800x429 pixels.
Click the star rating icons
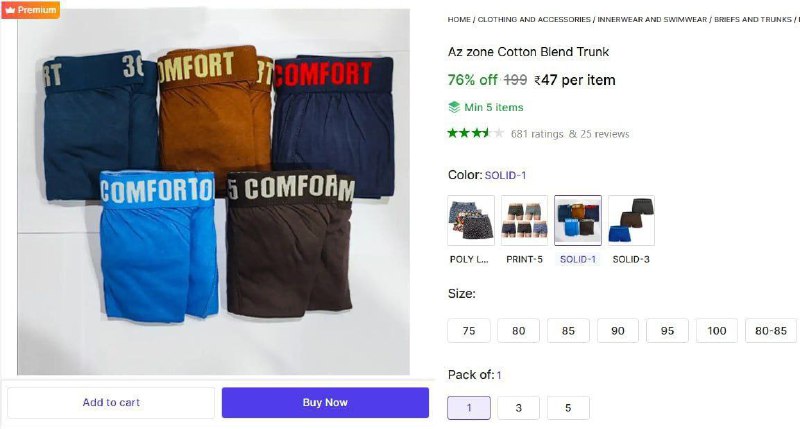(x=475, y=133)
